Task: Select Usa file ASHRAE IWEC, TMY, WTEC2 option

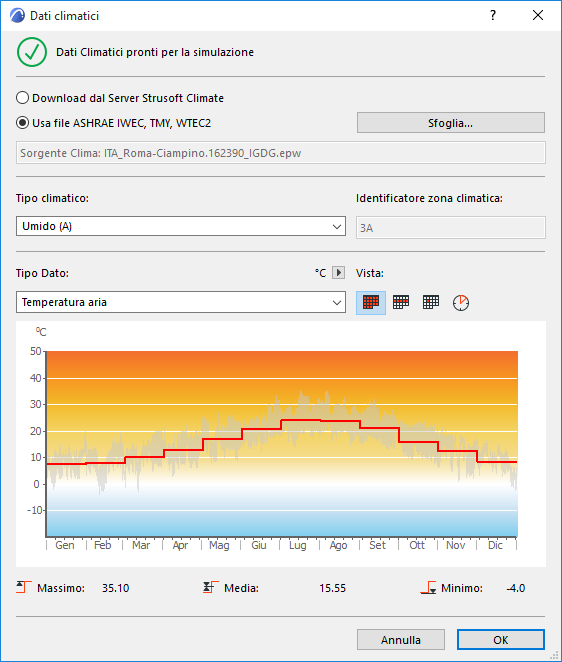Action: 114,123
